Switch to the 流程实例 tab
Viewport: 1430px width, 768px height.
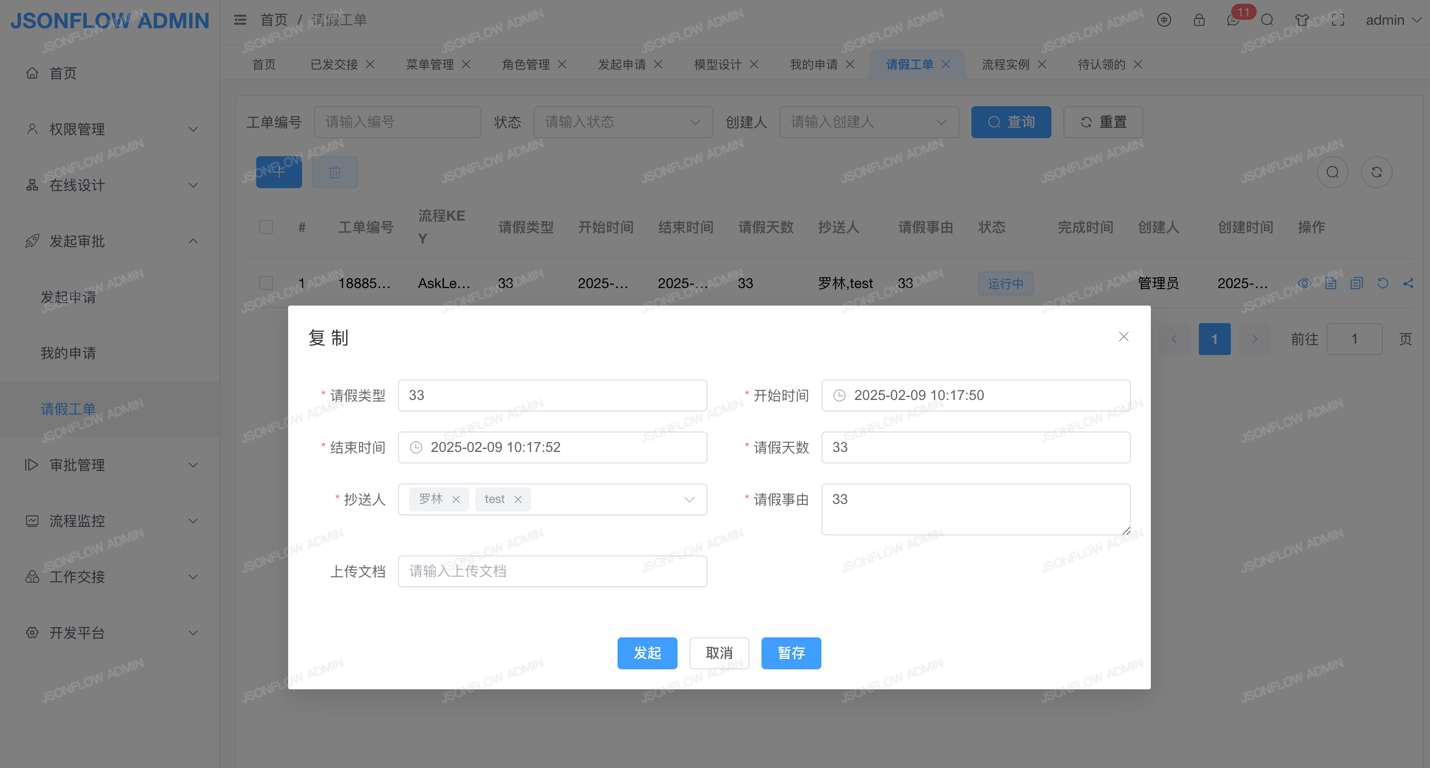(1005, 64)
